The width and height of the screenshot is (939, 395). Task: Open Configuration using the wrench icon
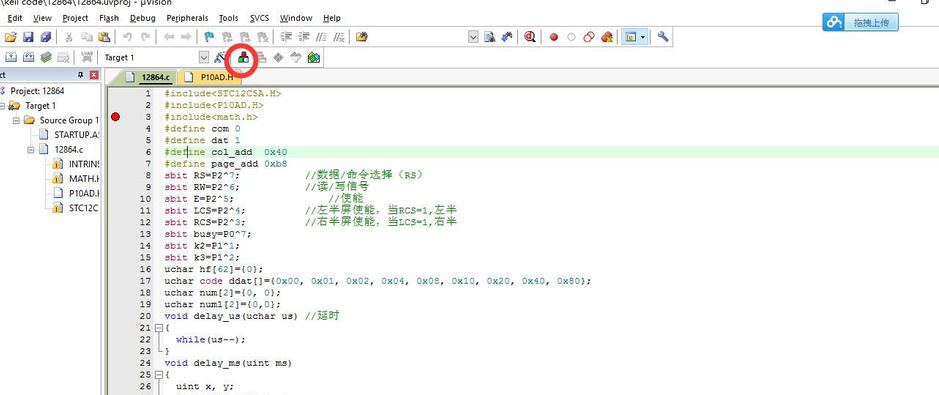point(662,37)
